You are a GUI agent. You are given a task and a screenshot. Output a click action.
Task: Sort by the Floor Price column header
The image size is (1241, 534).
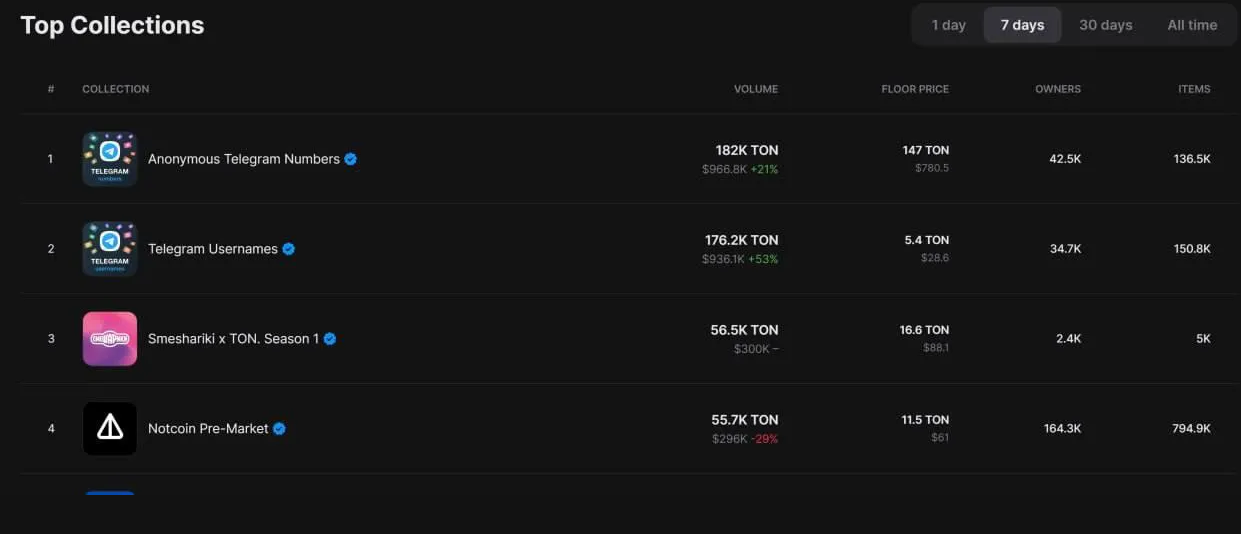[x=914, y=89]
